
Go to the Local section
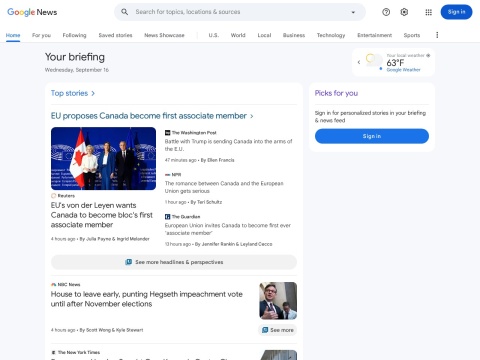point(264,35)
